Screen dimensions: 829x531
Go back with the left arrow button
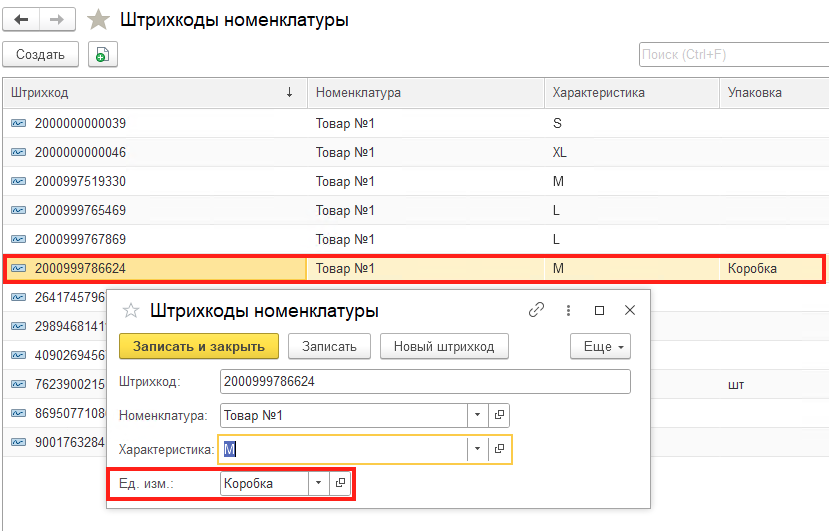coord(21,20)
